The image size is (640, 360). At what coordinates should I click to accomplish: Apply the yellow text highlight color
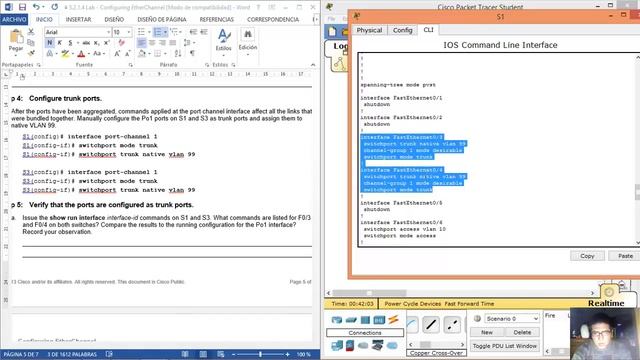(x=64, y=53)
